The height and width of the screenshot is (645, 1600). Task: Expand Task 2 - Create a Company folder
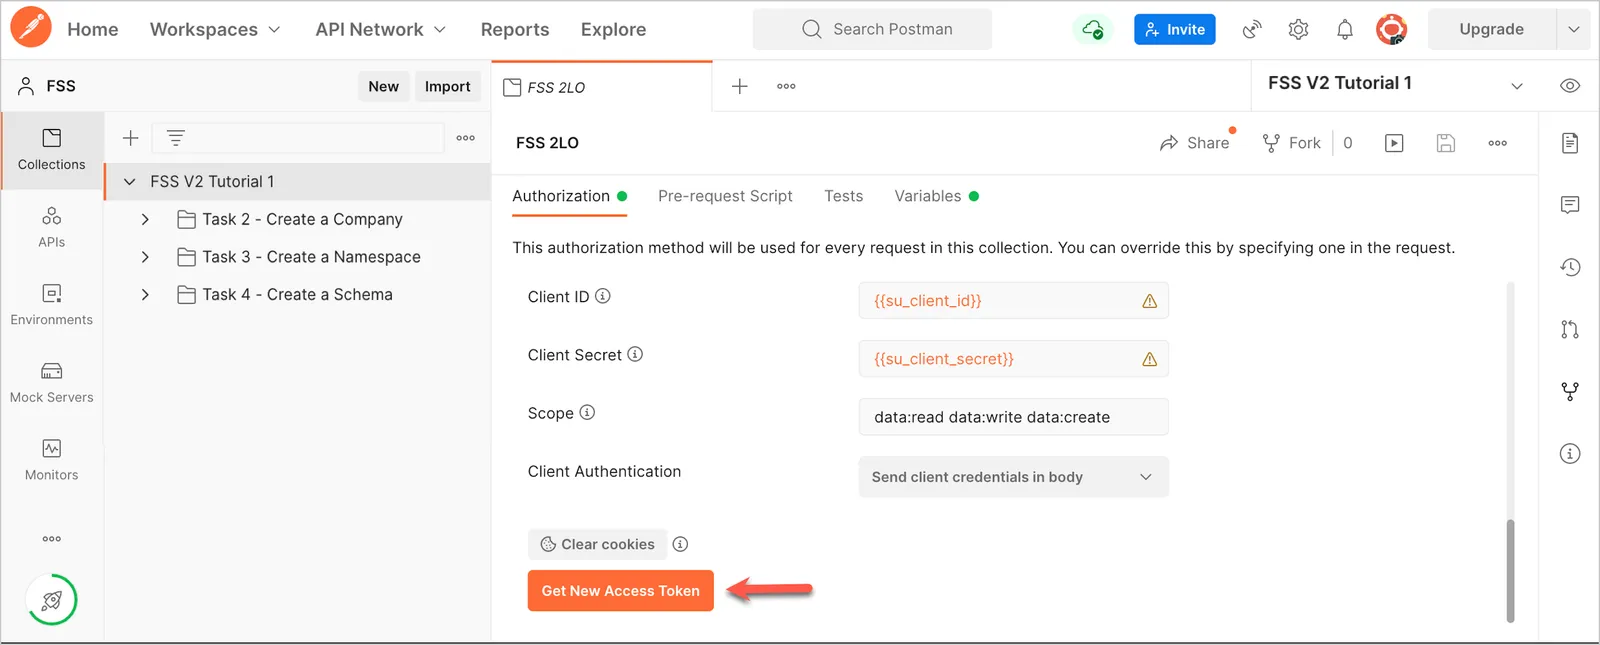pyautogui.click(x=145, y=219)
